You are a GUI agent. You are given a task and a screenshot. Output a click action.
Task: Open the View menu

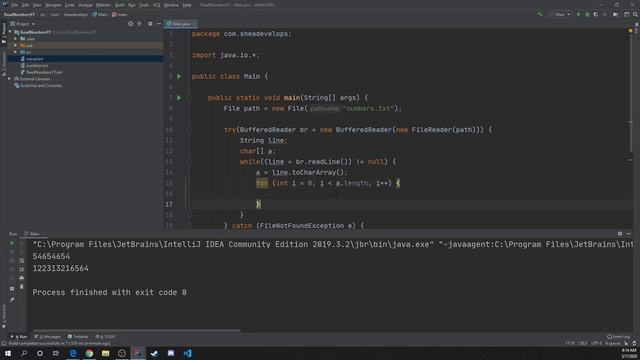[x=37, y=5]
